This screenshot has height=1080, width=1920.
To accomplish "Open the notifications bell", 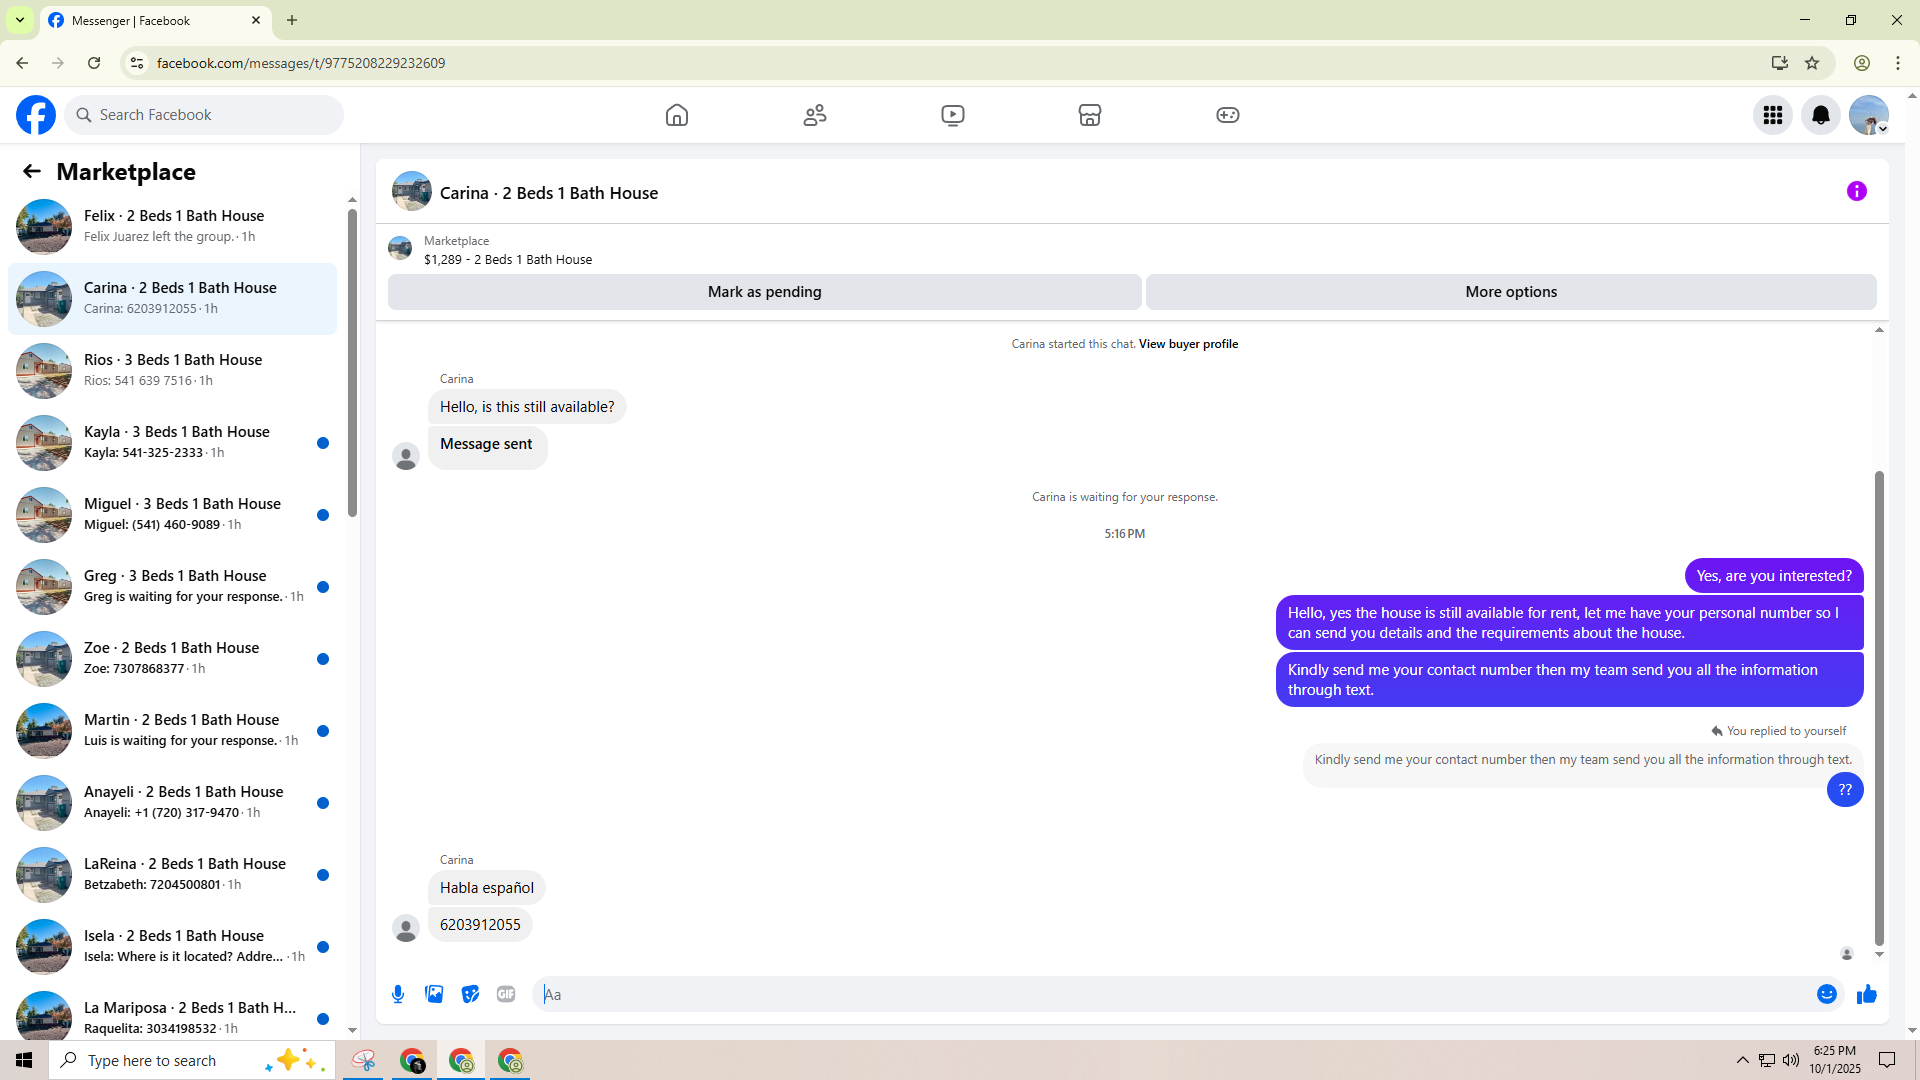I will [1821, 115].
